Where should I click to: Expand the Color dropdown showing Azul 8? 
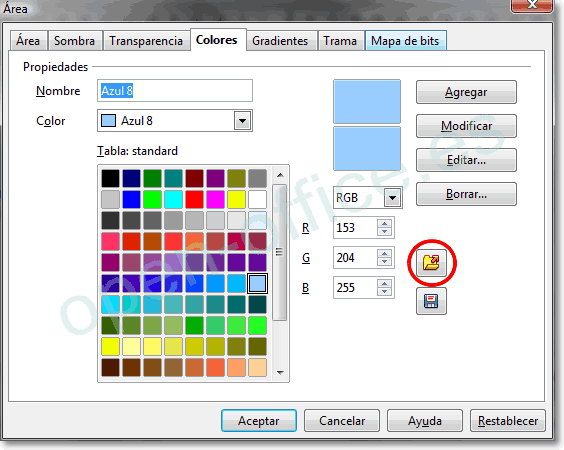[242, 121]
